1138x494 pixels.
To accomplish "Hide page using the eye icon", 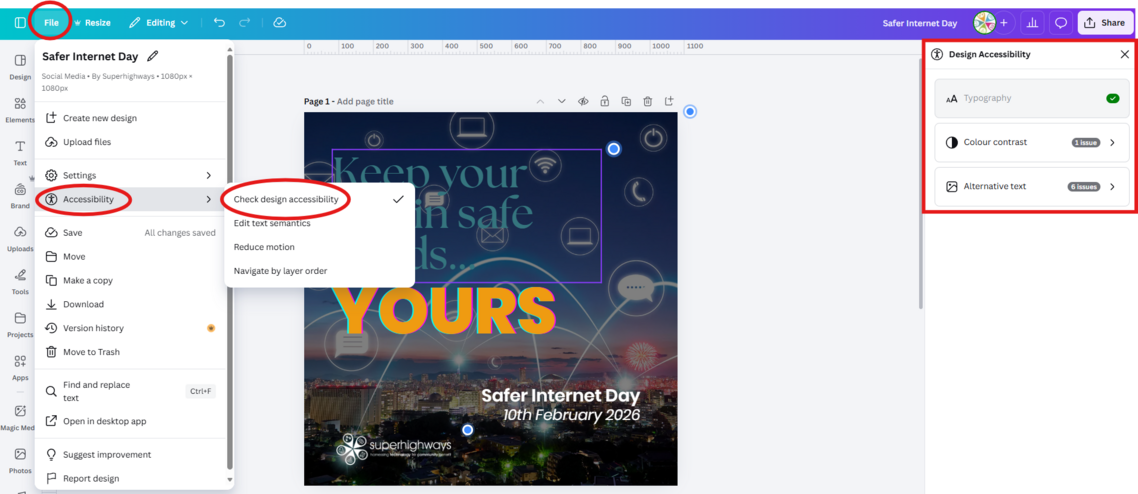I will (x=583, y=102).
